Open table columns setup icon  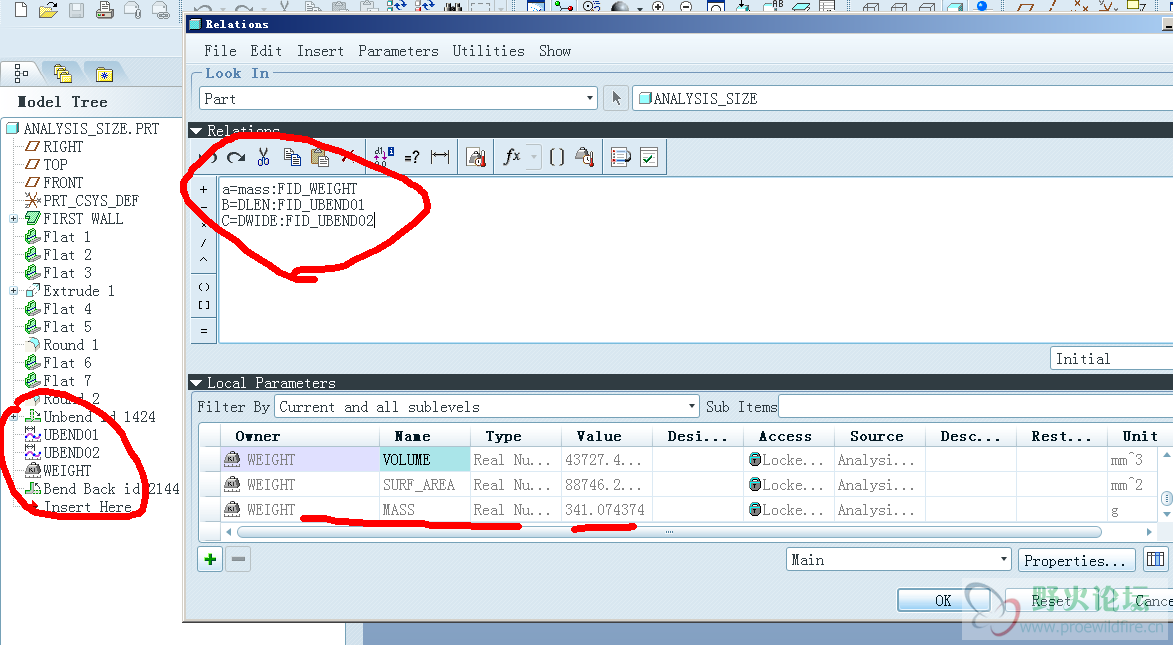(x=1156, y=560)
